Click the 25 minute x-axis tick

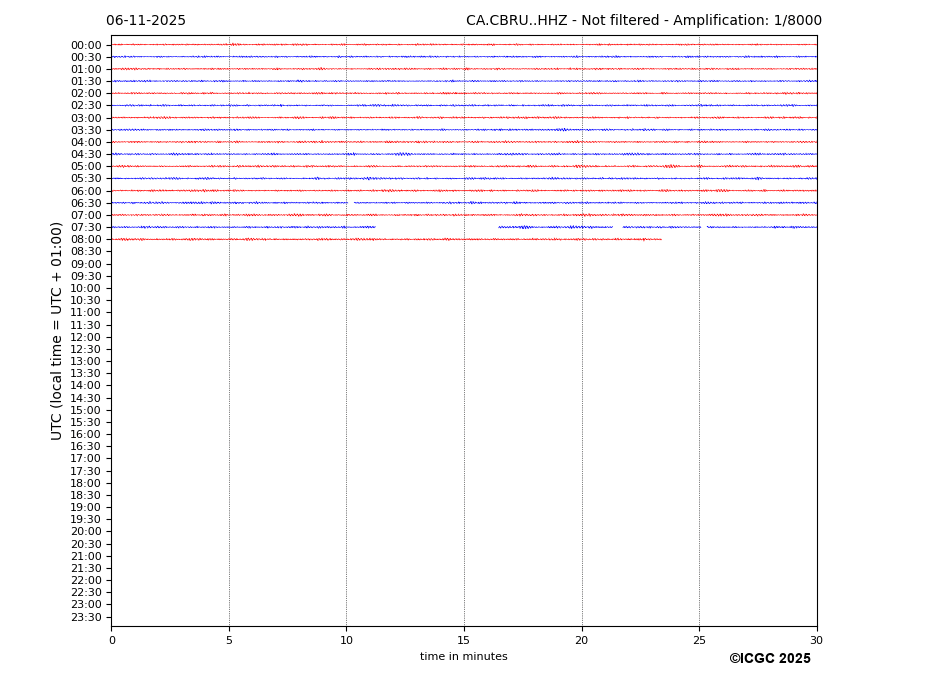point(699,641)
